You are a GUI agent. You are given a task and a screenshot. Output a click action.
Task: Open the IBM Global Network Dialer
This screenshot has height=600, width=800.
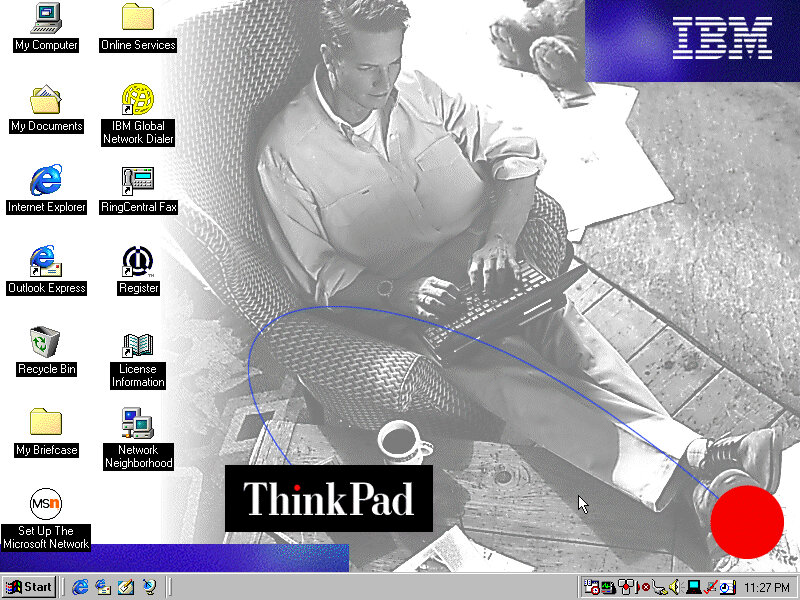point(138,99)
